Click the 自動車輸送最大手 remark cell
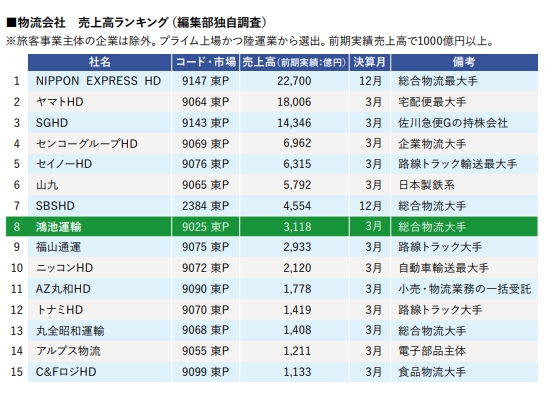The image size is (548, 394). click(464, 268)
